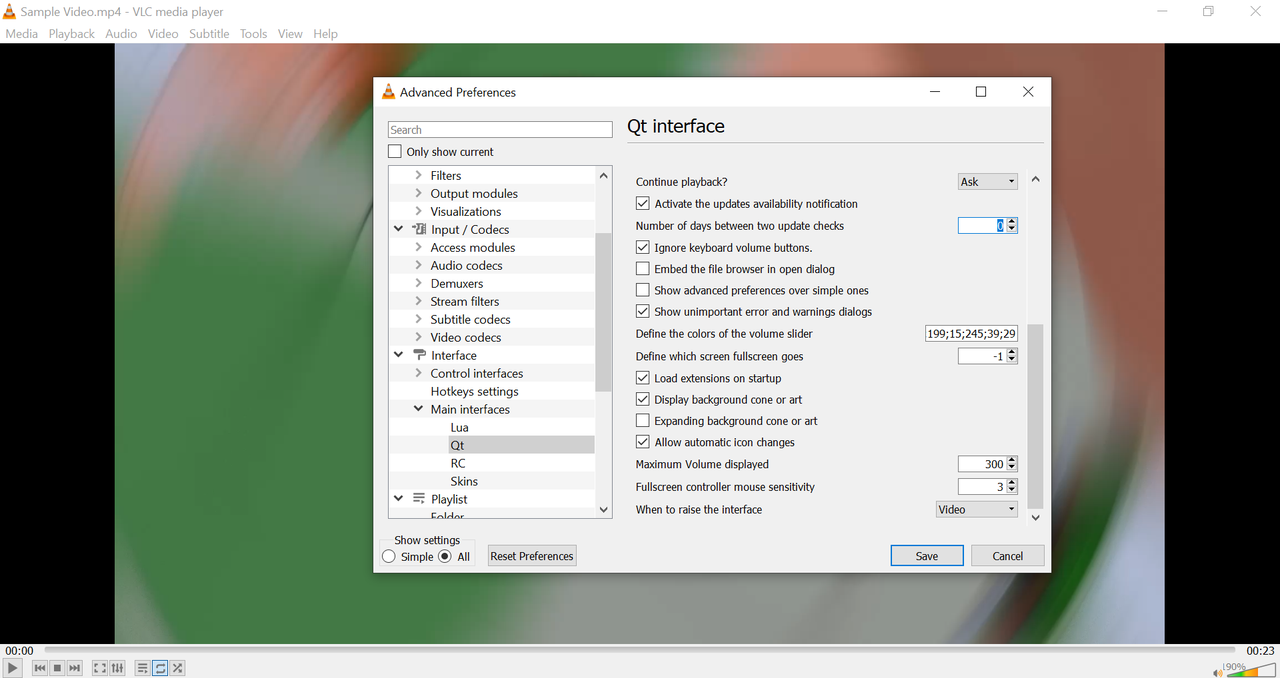Screen dimensions: 1280x678
Task: Close the Advanced Preferences dialog
Action: click(x=1028, y=92)
